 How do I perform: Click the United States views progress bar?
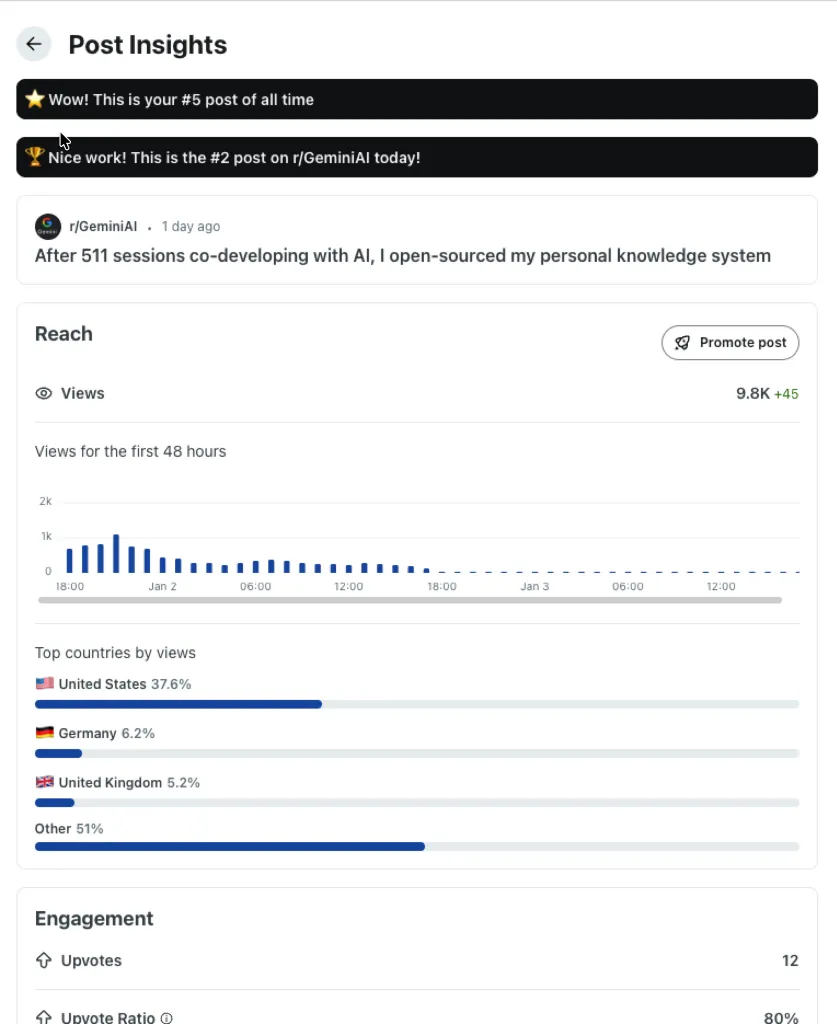point(178,704)
